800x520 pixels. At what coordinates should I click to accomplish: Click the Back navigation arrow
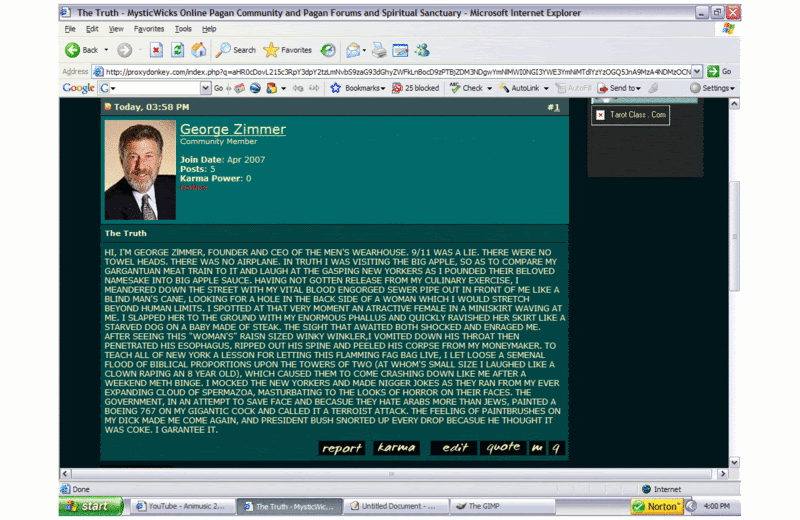[x=72, y=50]
